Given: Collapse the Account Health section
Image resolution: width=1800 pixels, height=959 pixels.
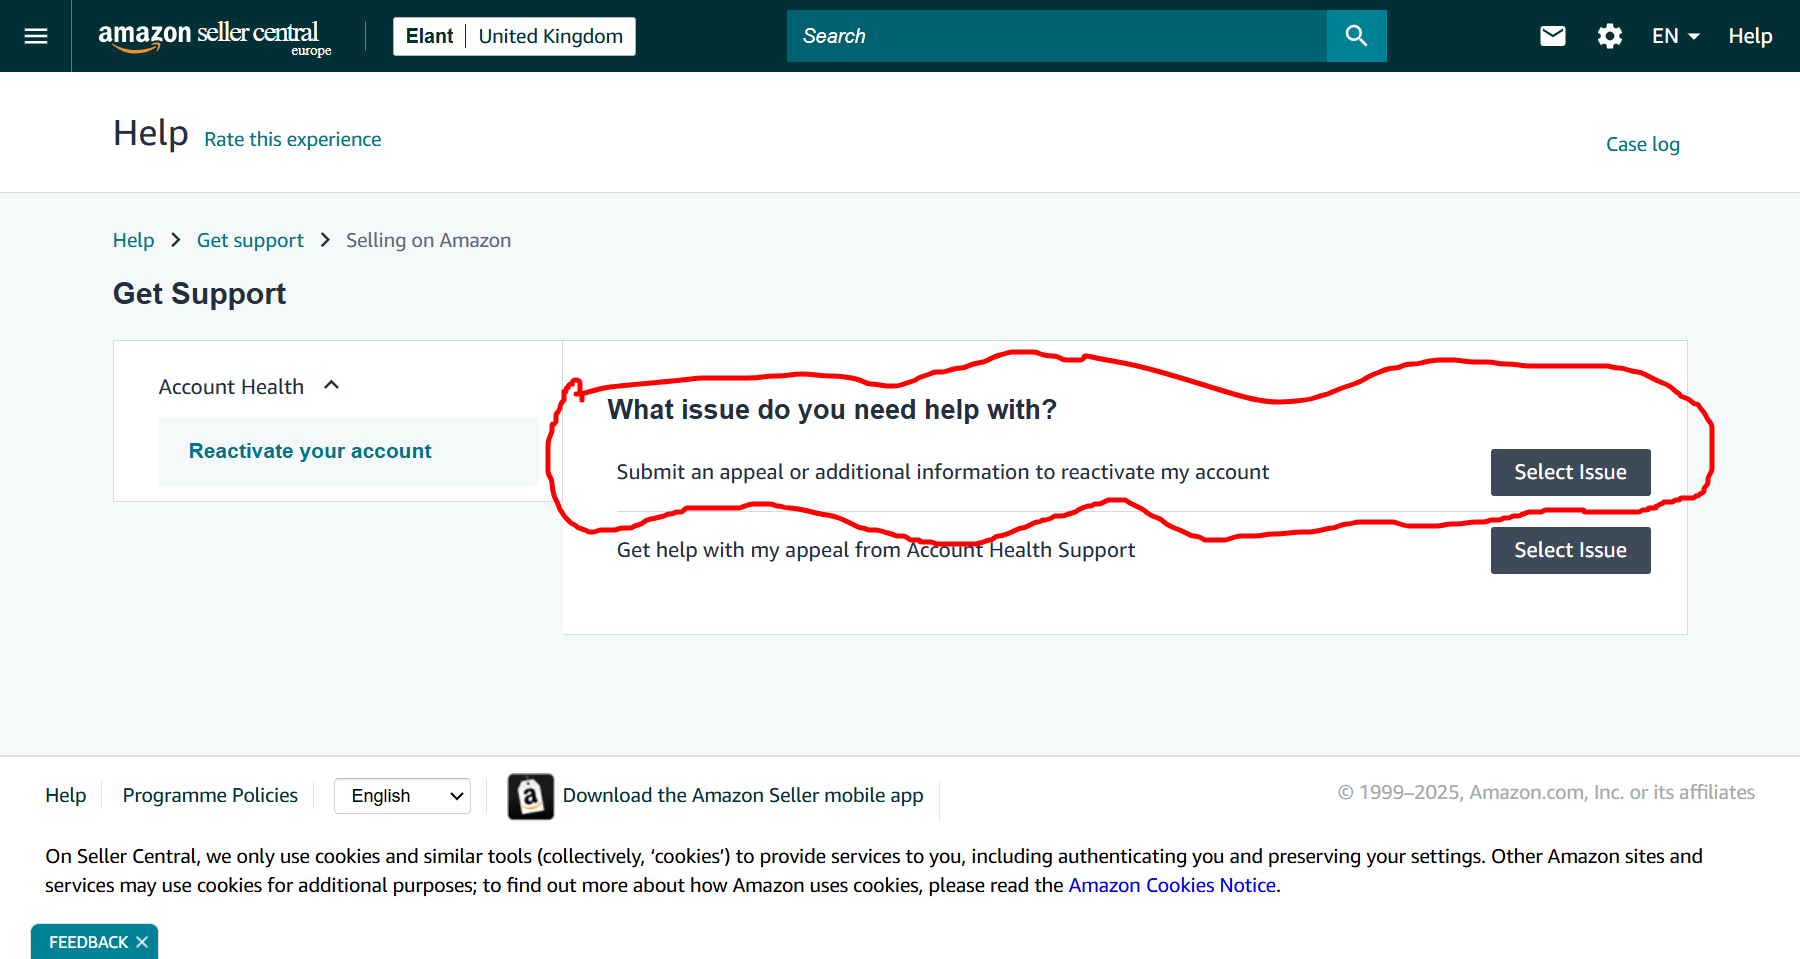Looking at the screenshot, I should (x=249, y=386).
